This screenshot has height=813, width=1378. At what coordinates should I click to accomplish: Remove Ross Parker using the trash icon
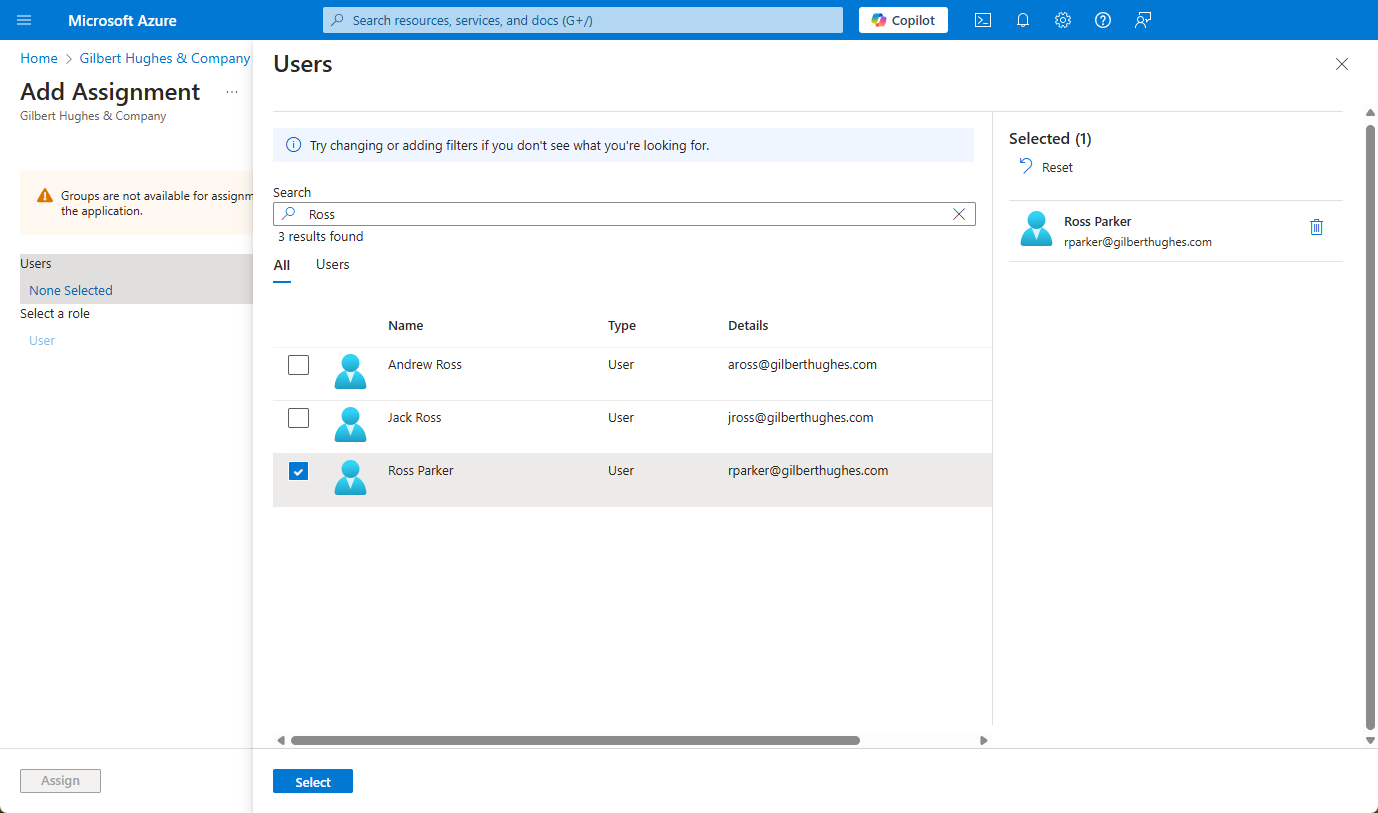(x=1316, y=227)
